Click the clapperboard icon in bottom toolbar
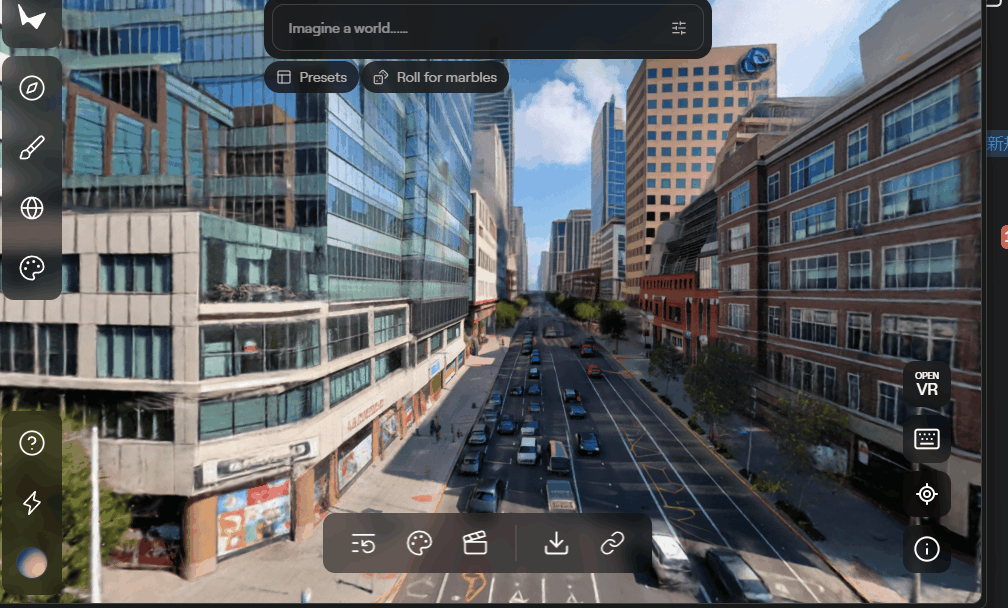This screenshot has height=608, width=1008. pos(475,543)
